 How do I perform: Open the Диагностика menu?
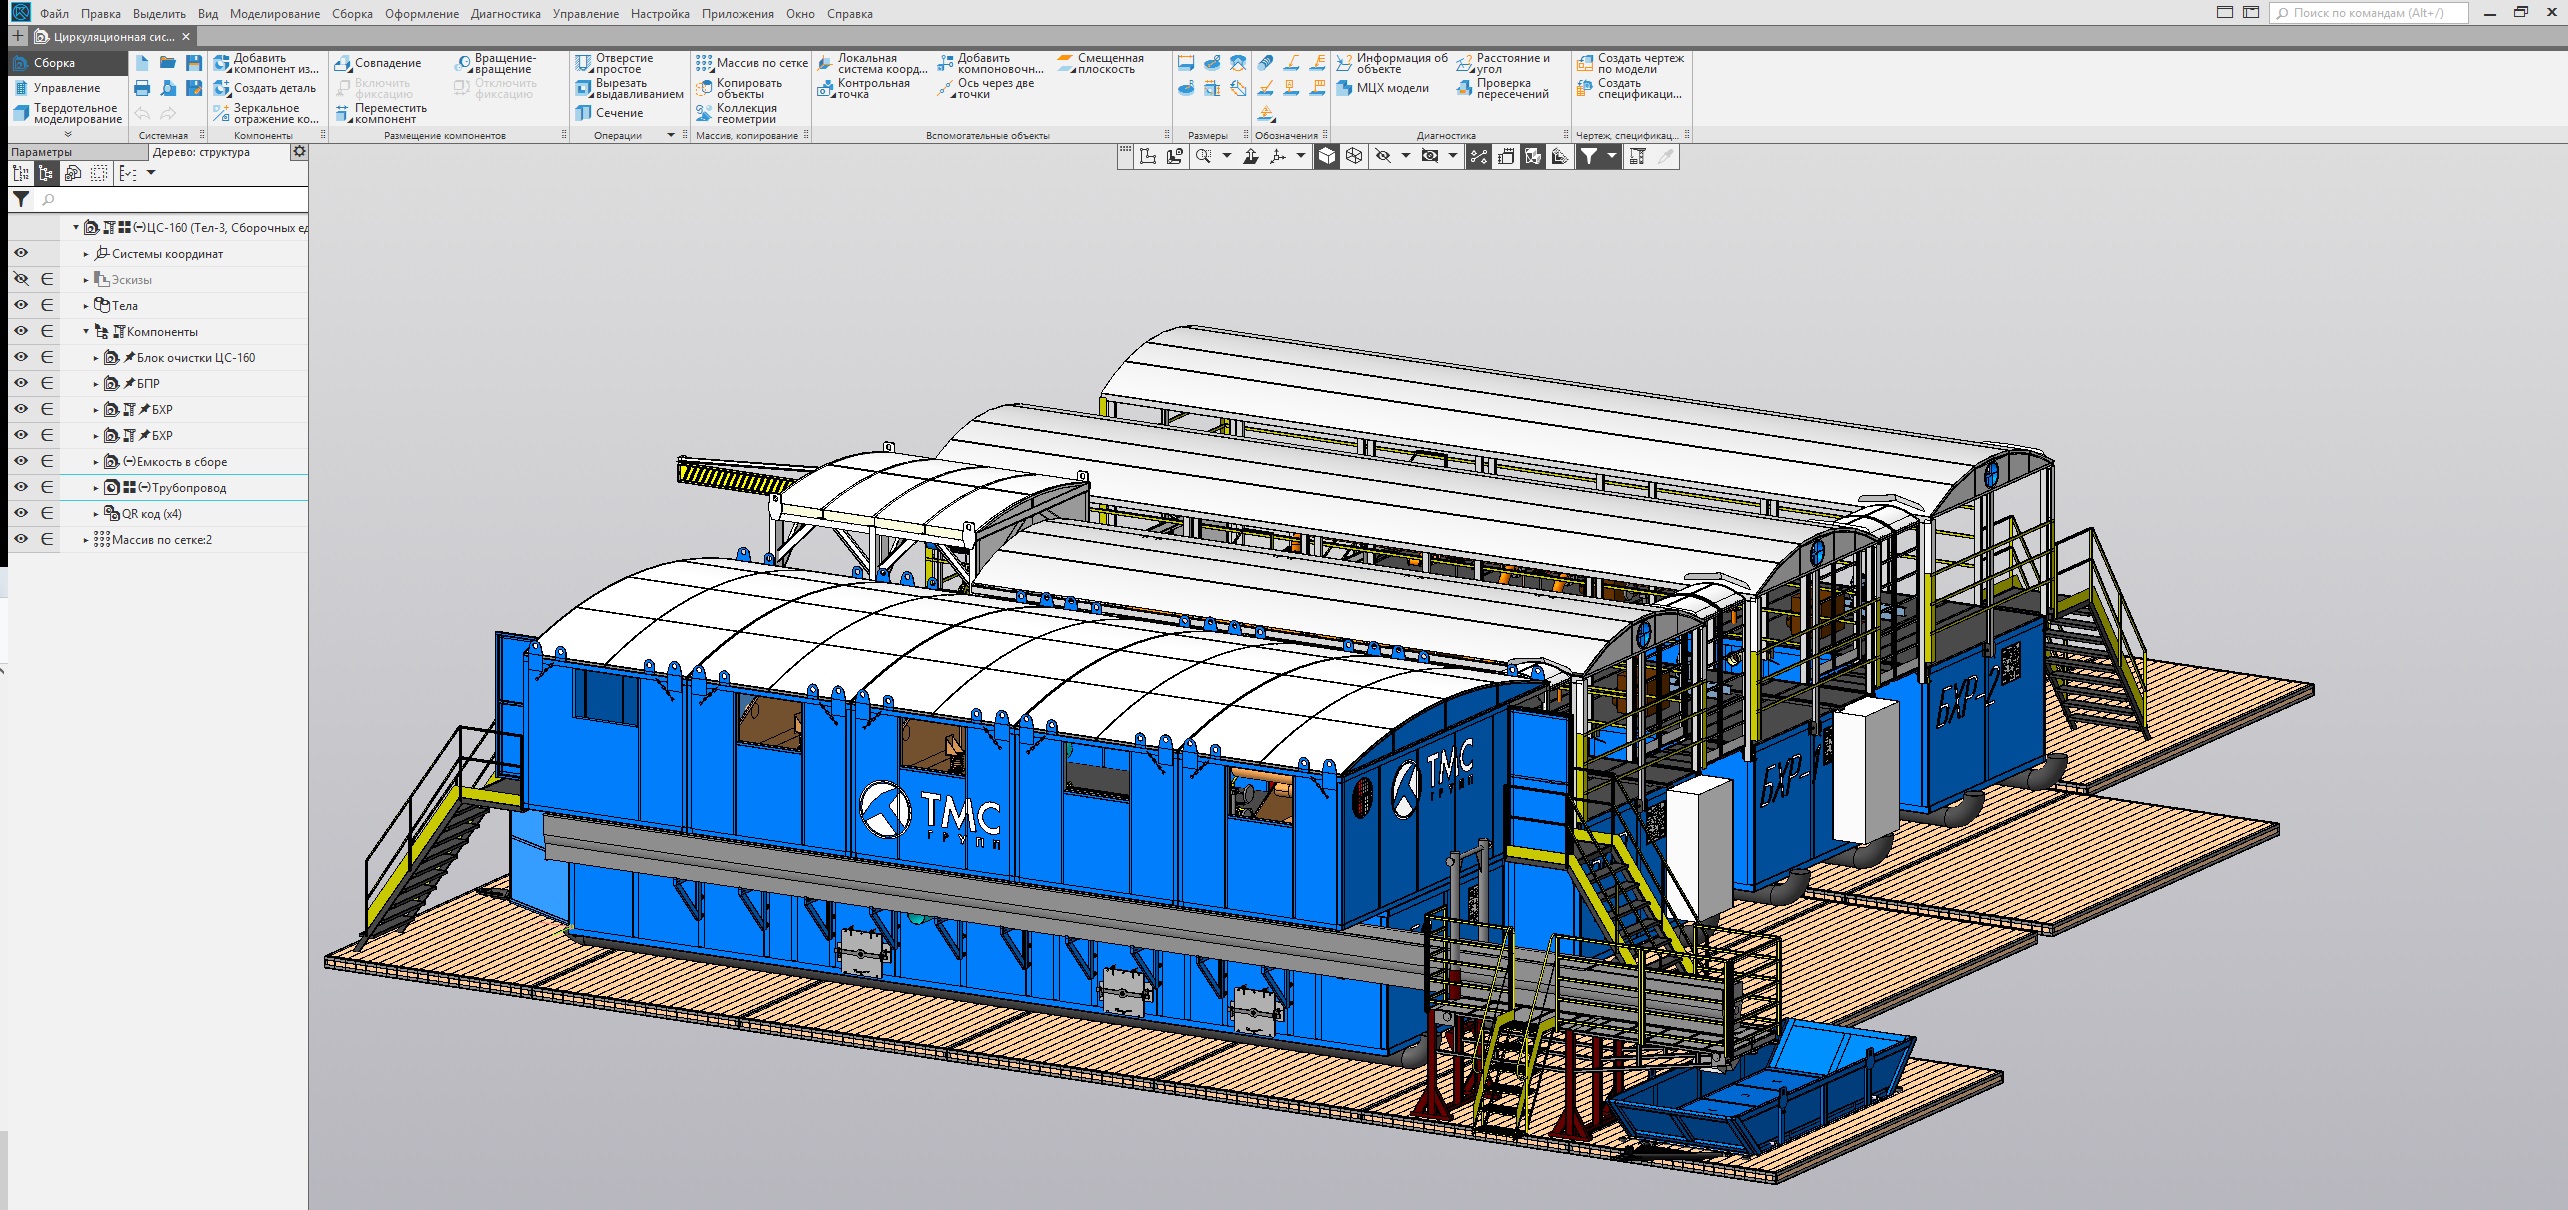505,14
